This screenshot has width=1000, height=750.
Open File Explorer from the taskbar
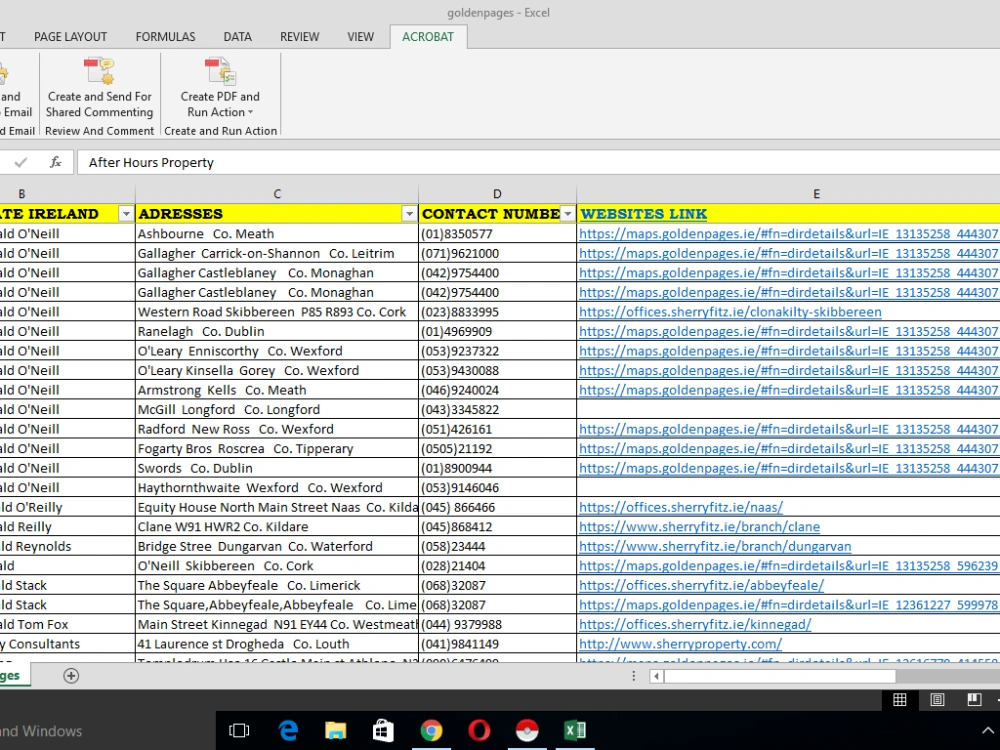335,730
